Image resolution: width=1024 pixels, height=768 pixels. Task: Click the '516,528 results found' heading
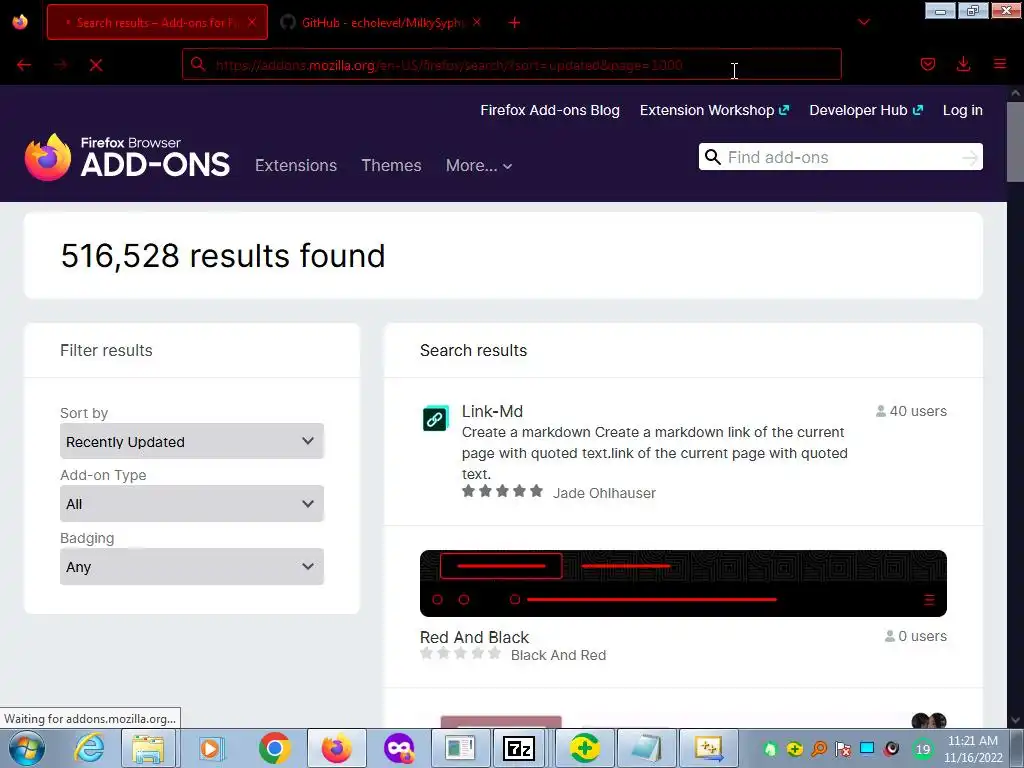(x=223, y=255)
